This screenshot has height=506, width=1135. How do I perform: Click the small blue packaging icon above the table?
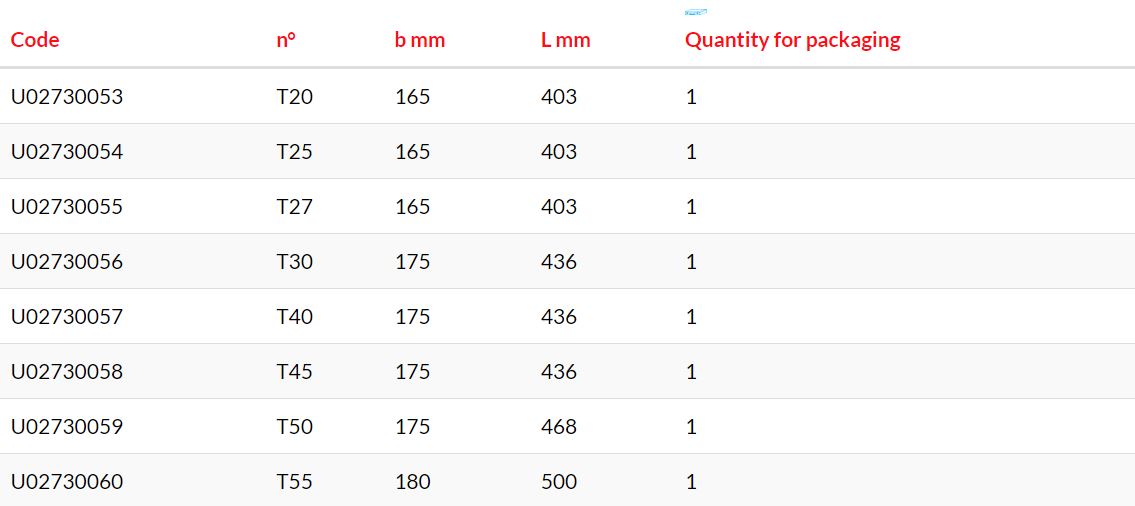coord(695,12)
